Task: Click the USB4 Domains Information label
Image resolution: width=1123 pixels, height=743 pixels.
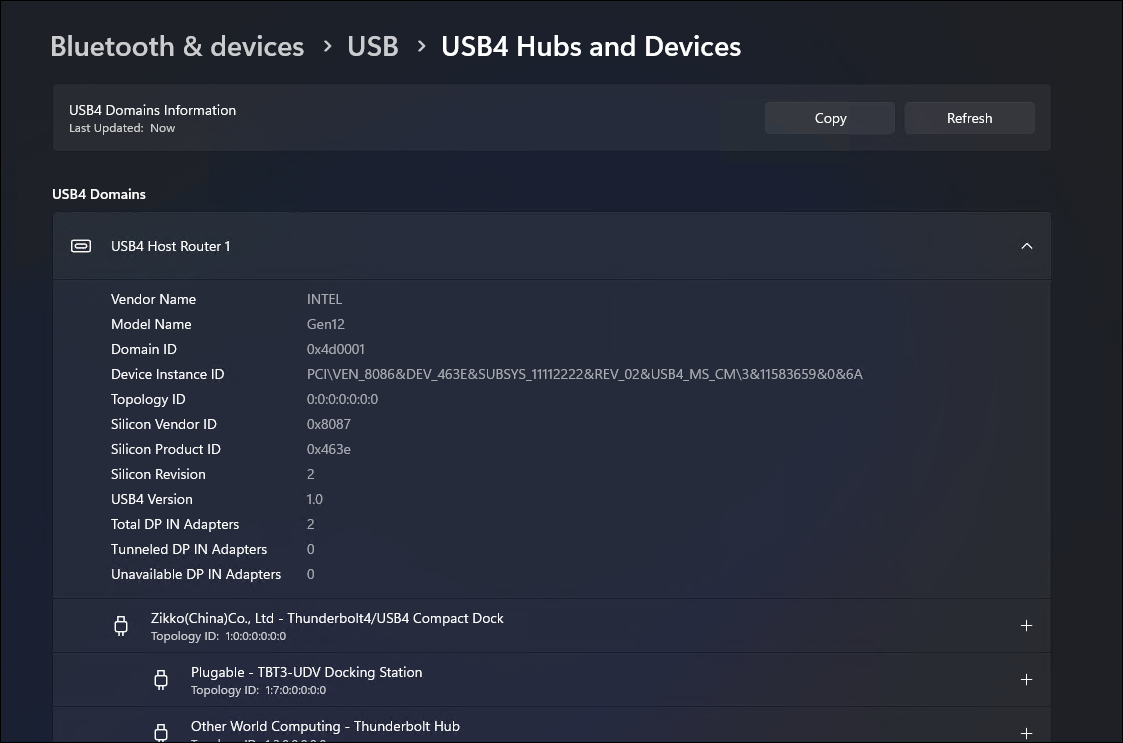Action: click(152, 110)
